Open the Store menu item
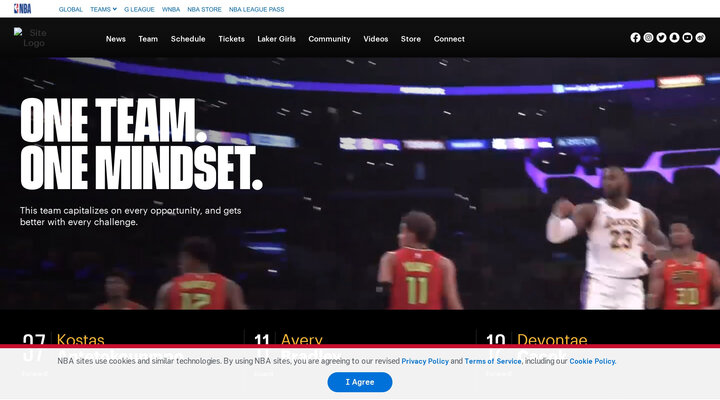 coord(411,39)
